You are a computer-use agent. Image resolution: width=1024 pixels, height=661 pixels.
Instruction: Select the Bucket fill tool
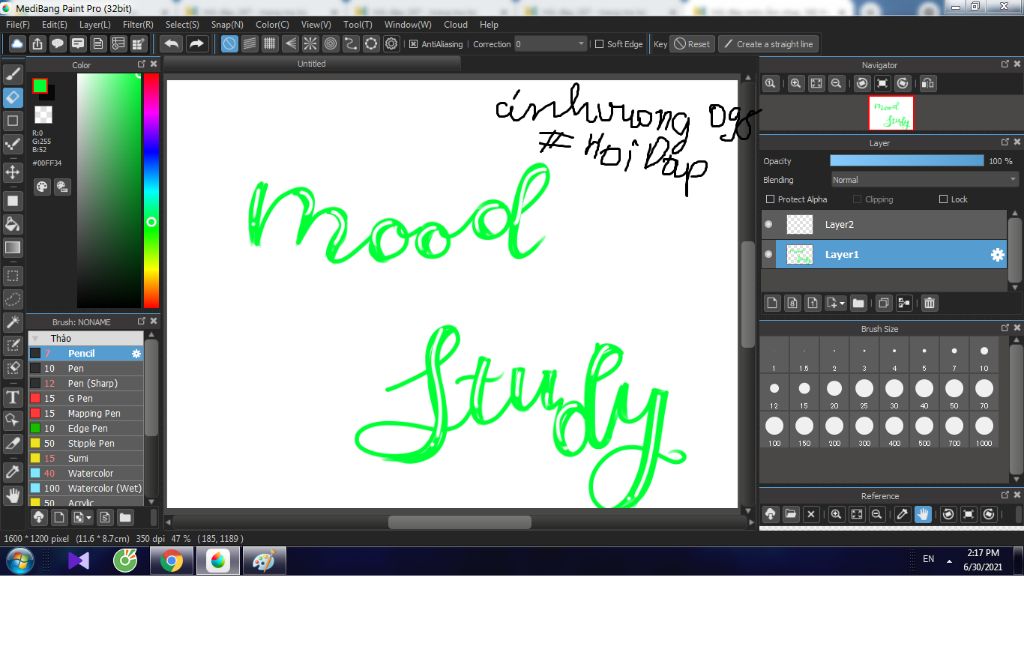pos(12,224)
